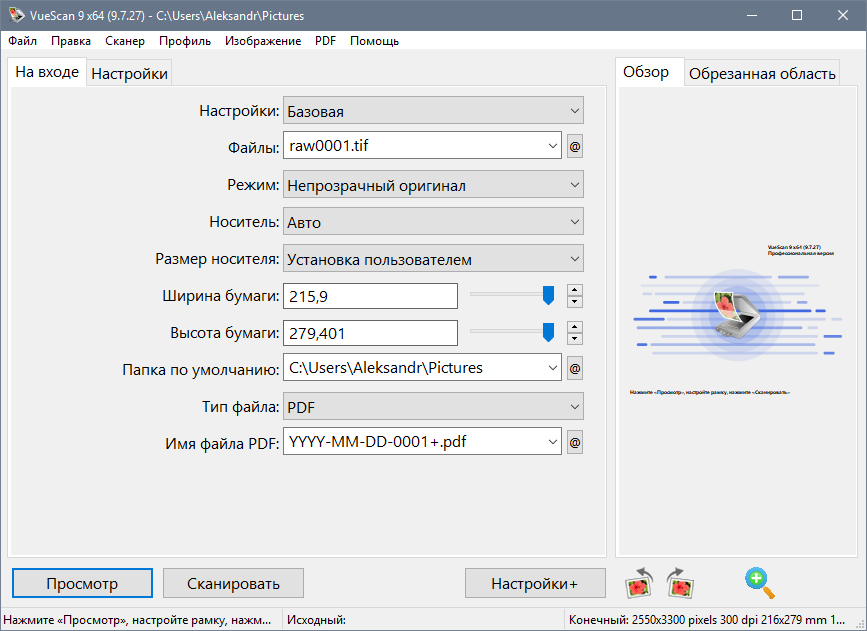Click the 'Исходный:' status bar entry

coord(316,620)
